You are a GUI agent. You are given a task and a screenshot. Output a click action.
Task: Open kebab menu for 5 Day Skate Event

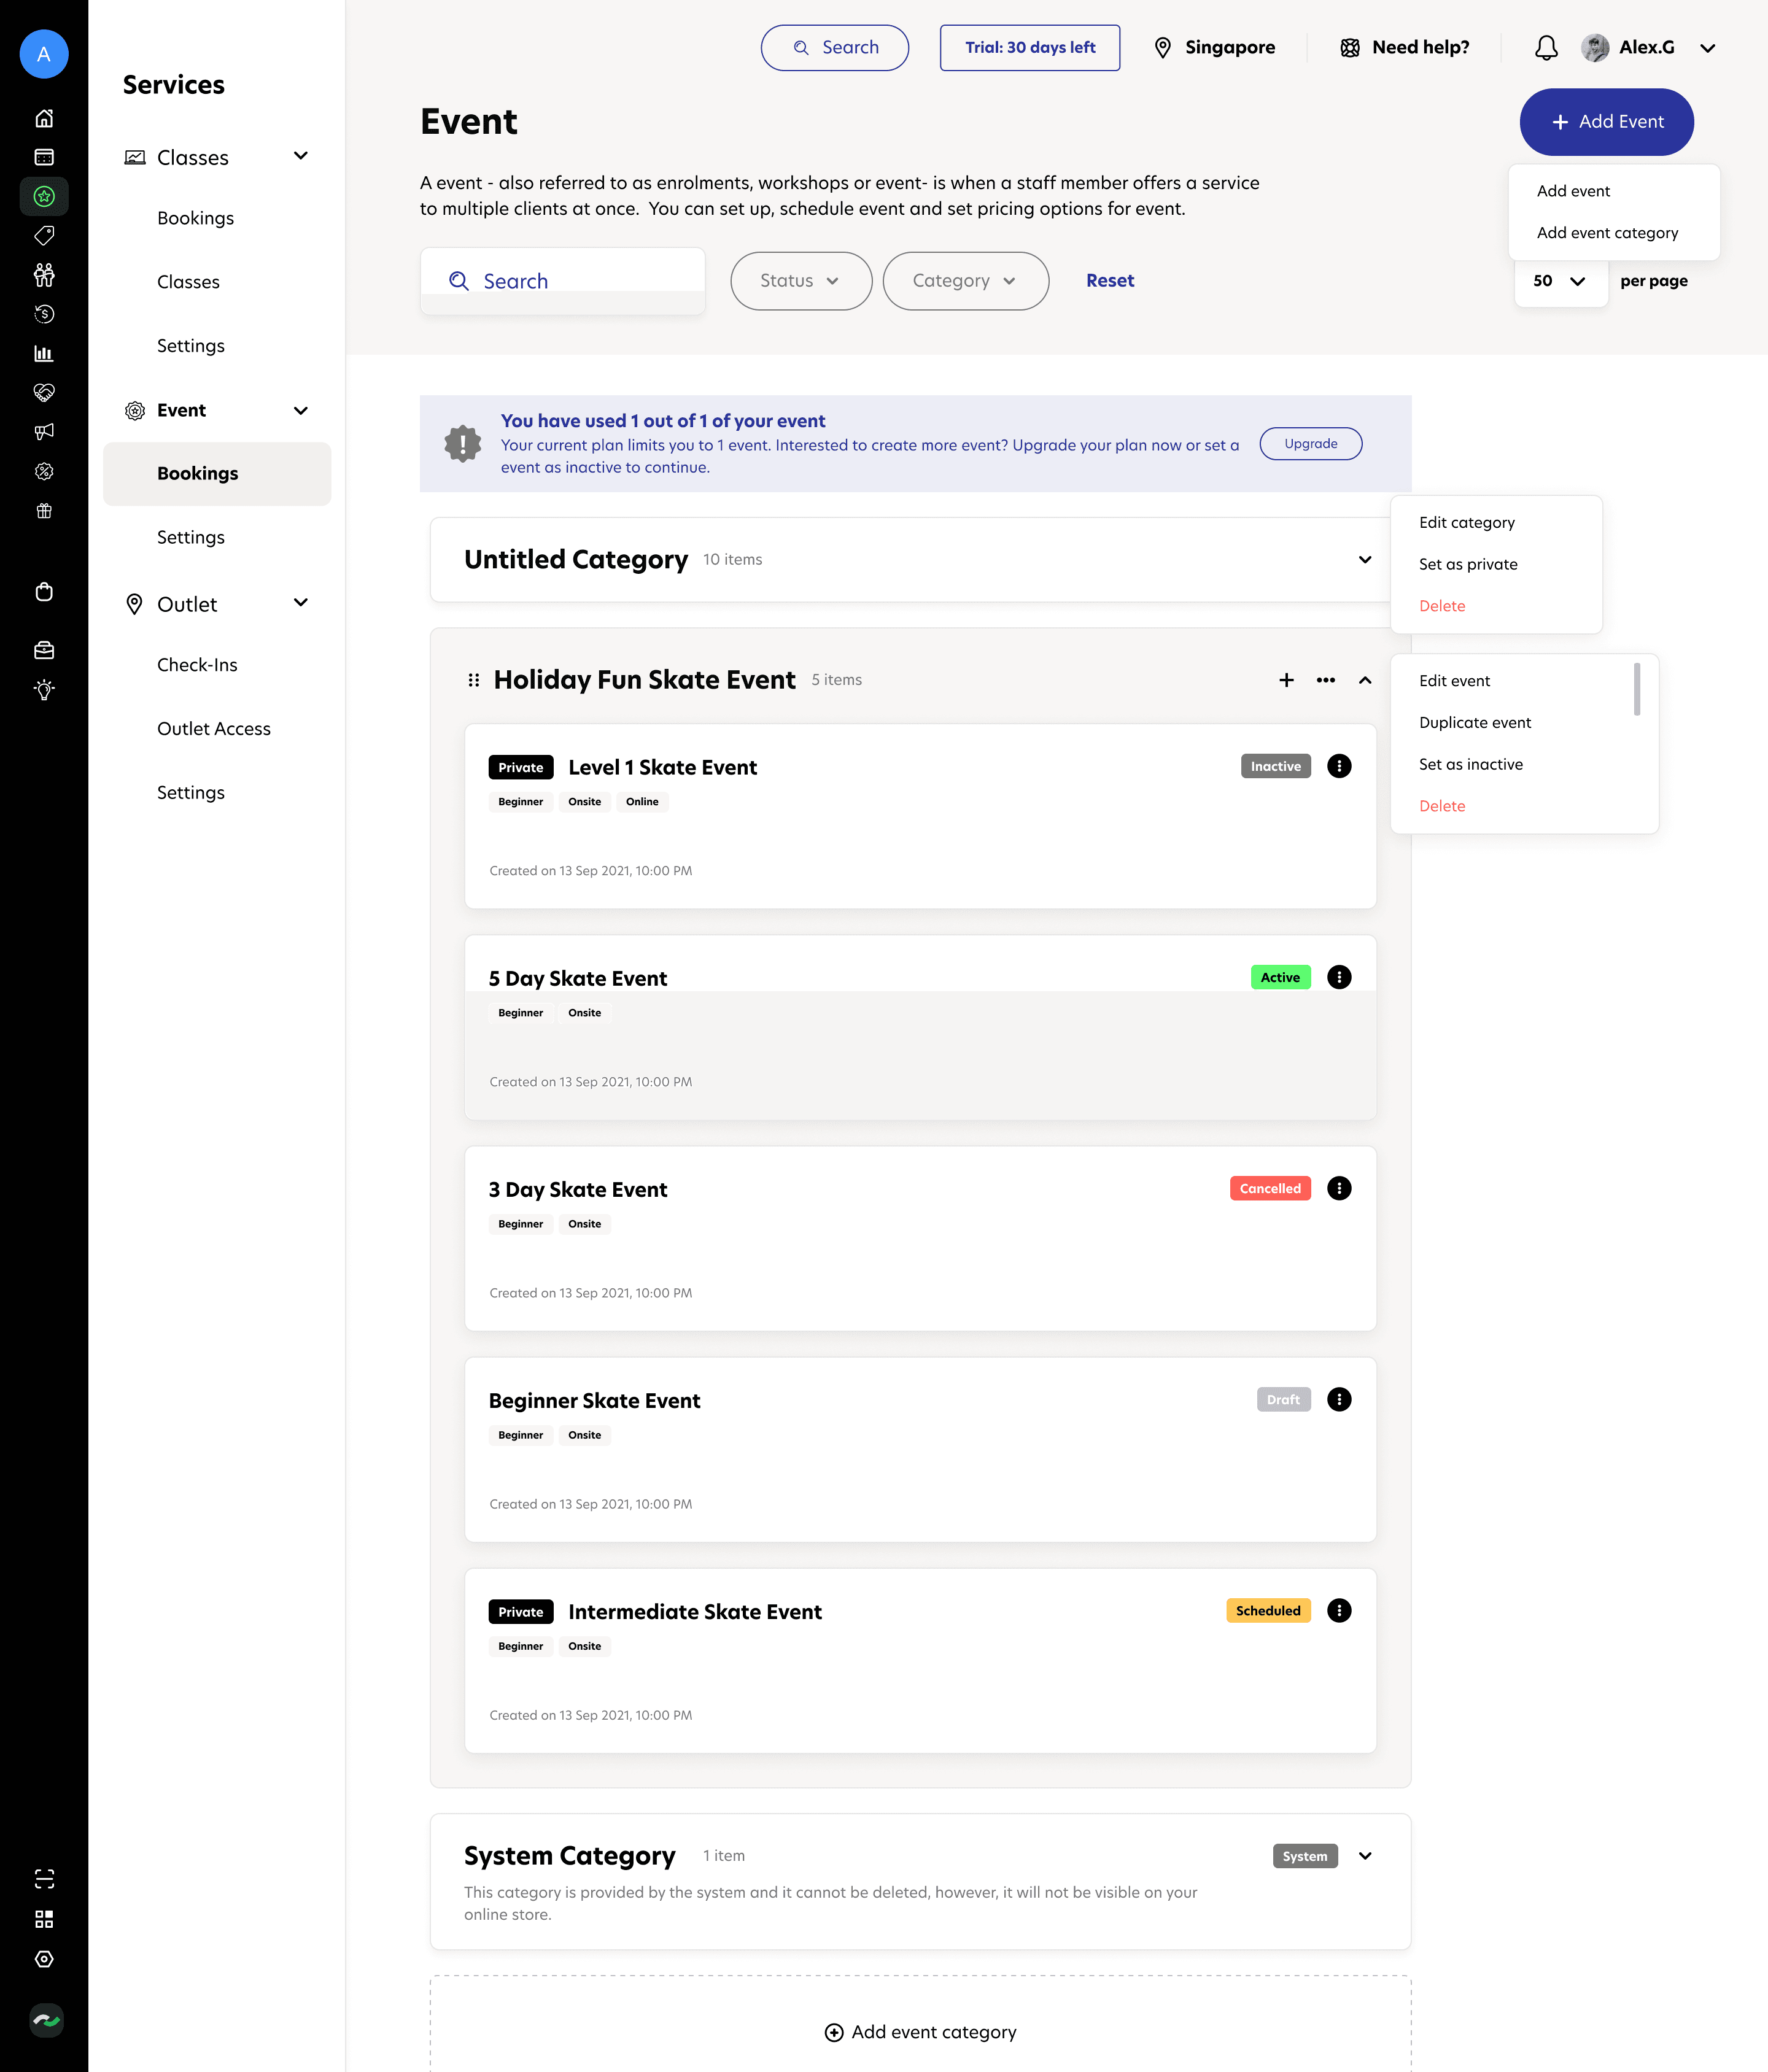(x=1339, y=977)
